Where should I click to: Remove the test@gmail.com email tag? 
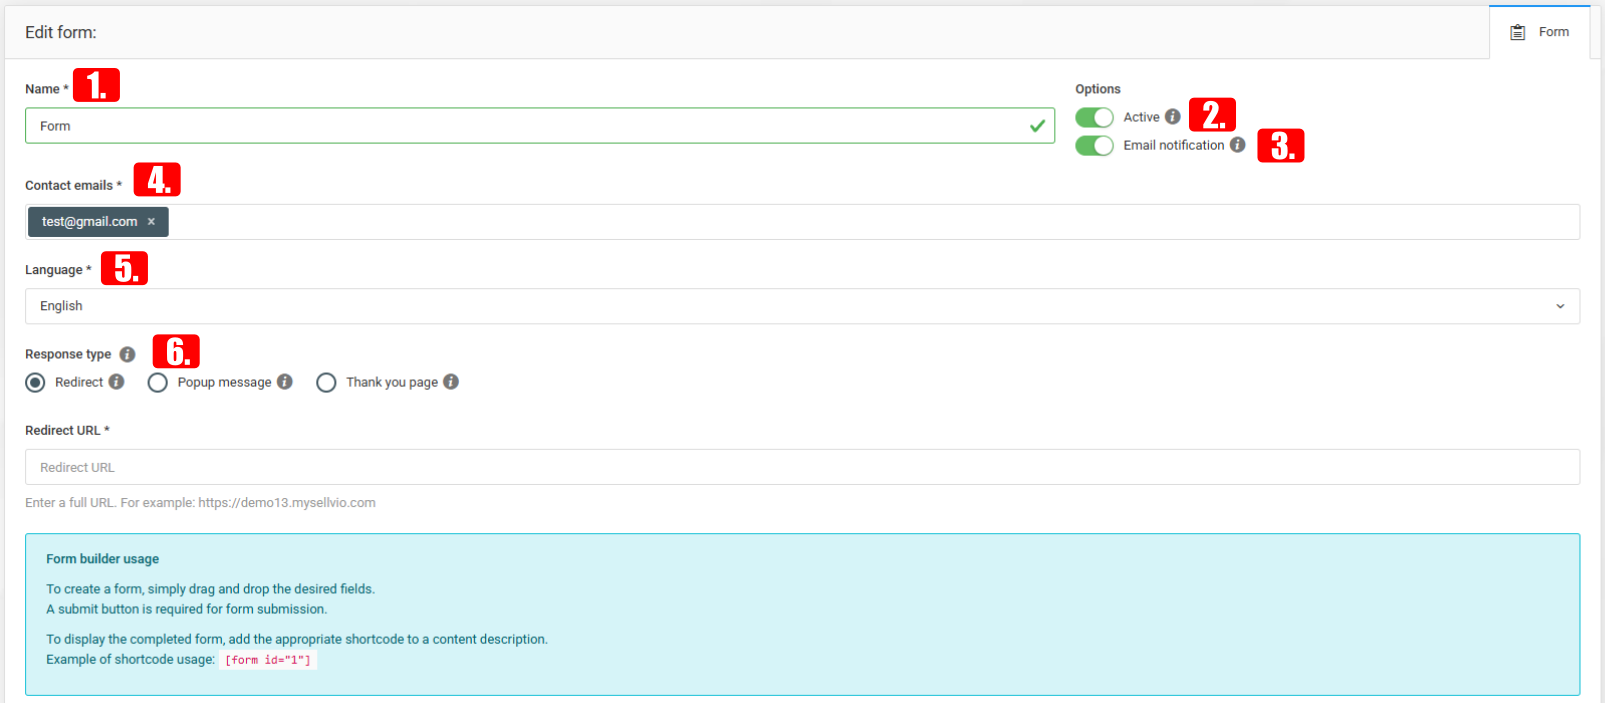(151, 222)
